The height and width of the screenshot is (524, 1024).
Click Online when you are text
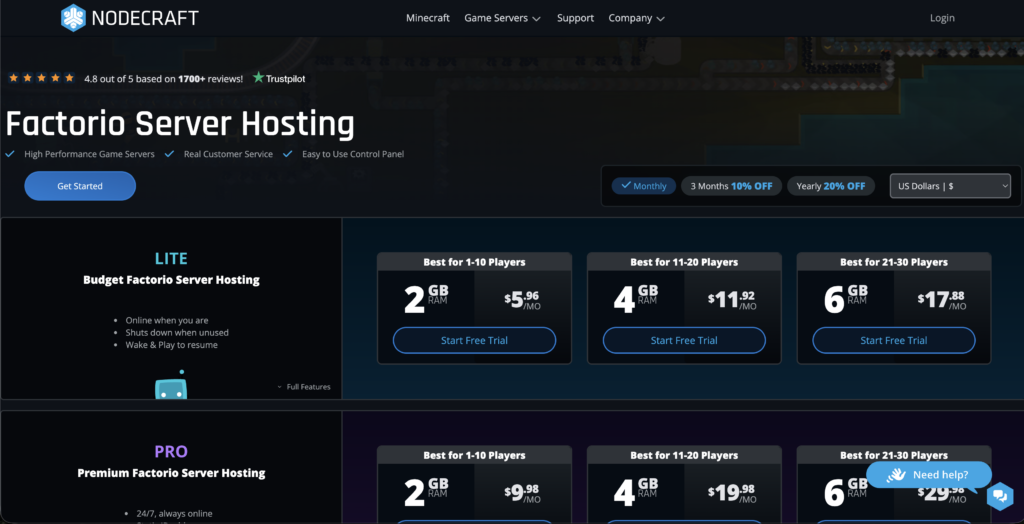pyautogui.click(x=167, y=321)
